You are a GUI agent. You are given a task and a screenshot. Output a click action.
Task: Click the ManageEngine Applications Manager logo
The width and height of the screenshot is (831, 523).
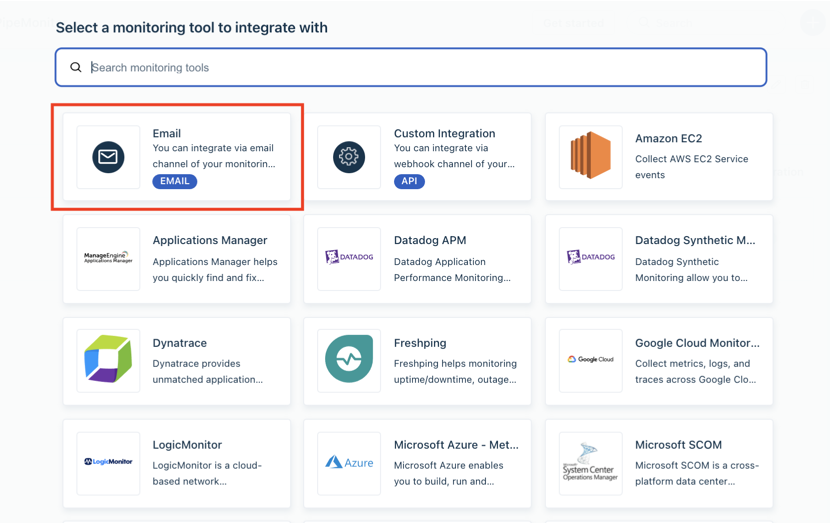[x=108, y=258]
